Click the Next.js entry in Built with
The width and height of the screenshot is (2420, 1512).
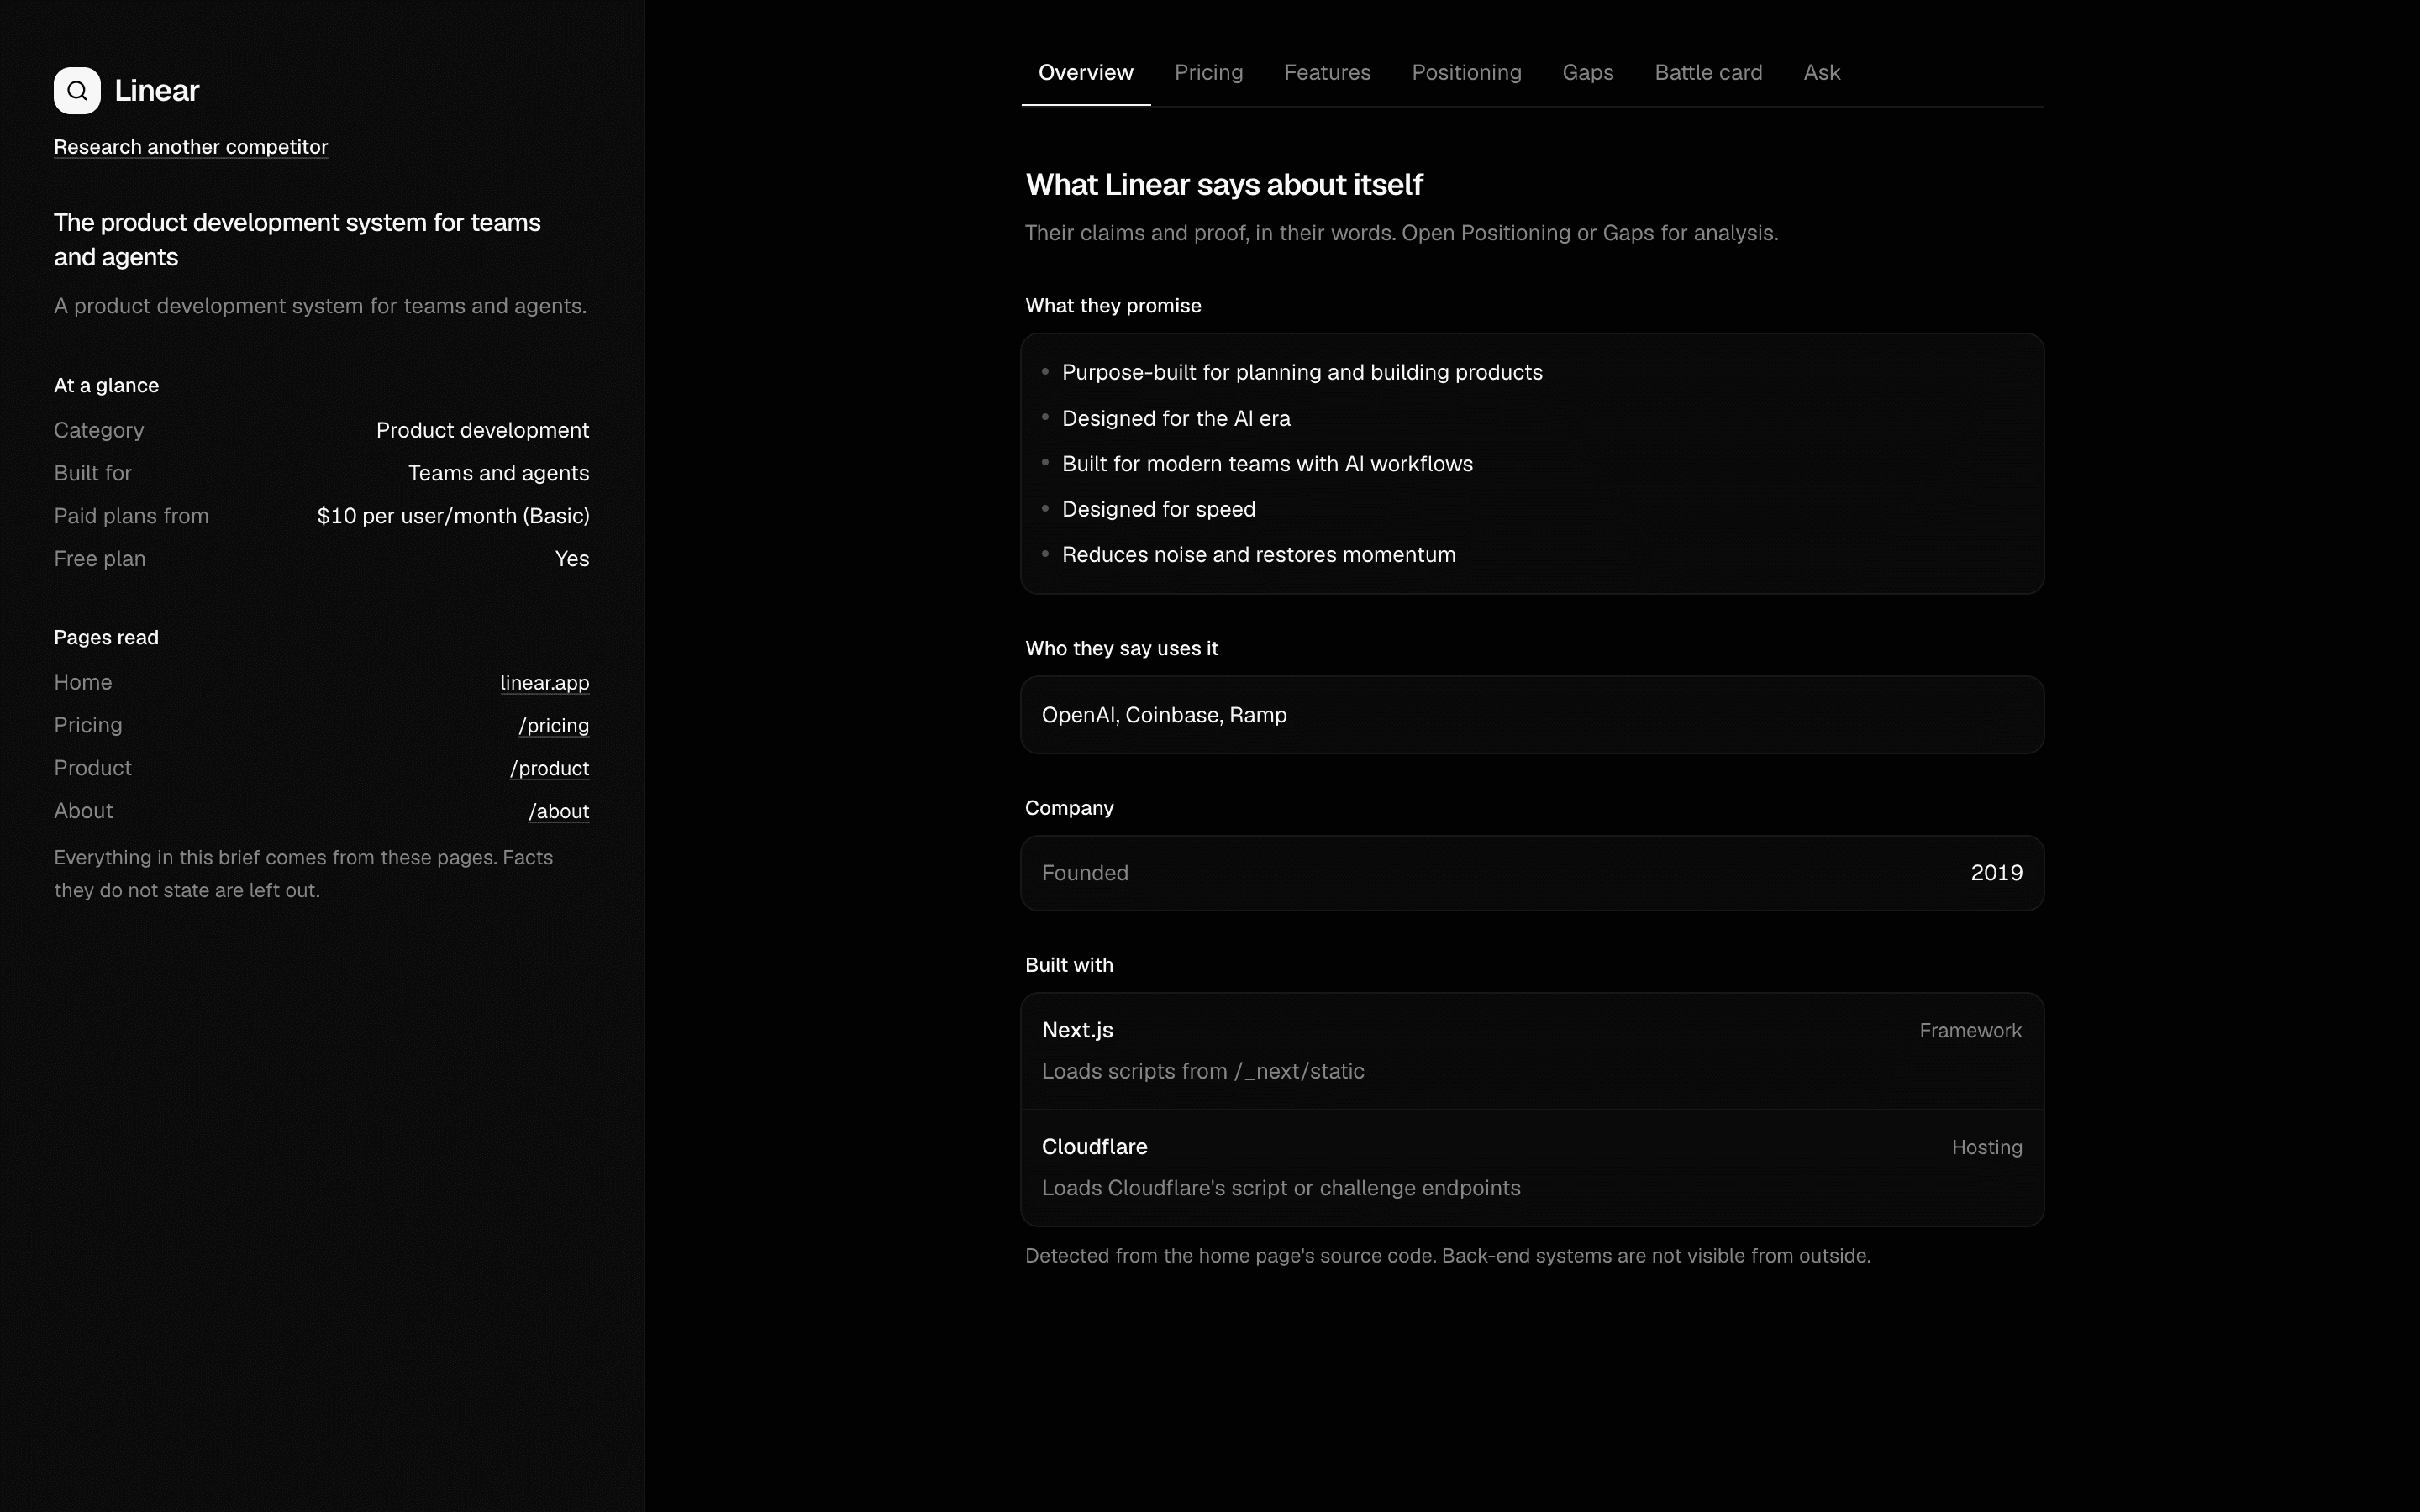point(1532,1051)
